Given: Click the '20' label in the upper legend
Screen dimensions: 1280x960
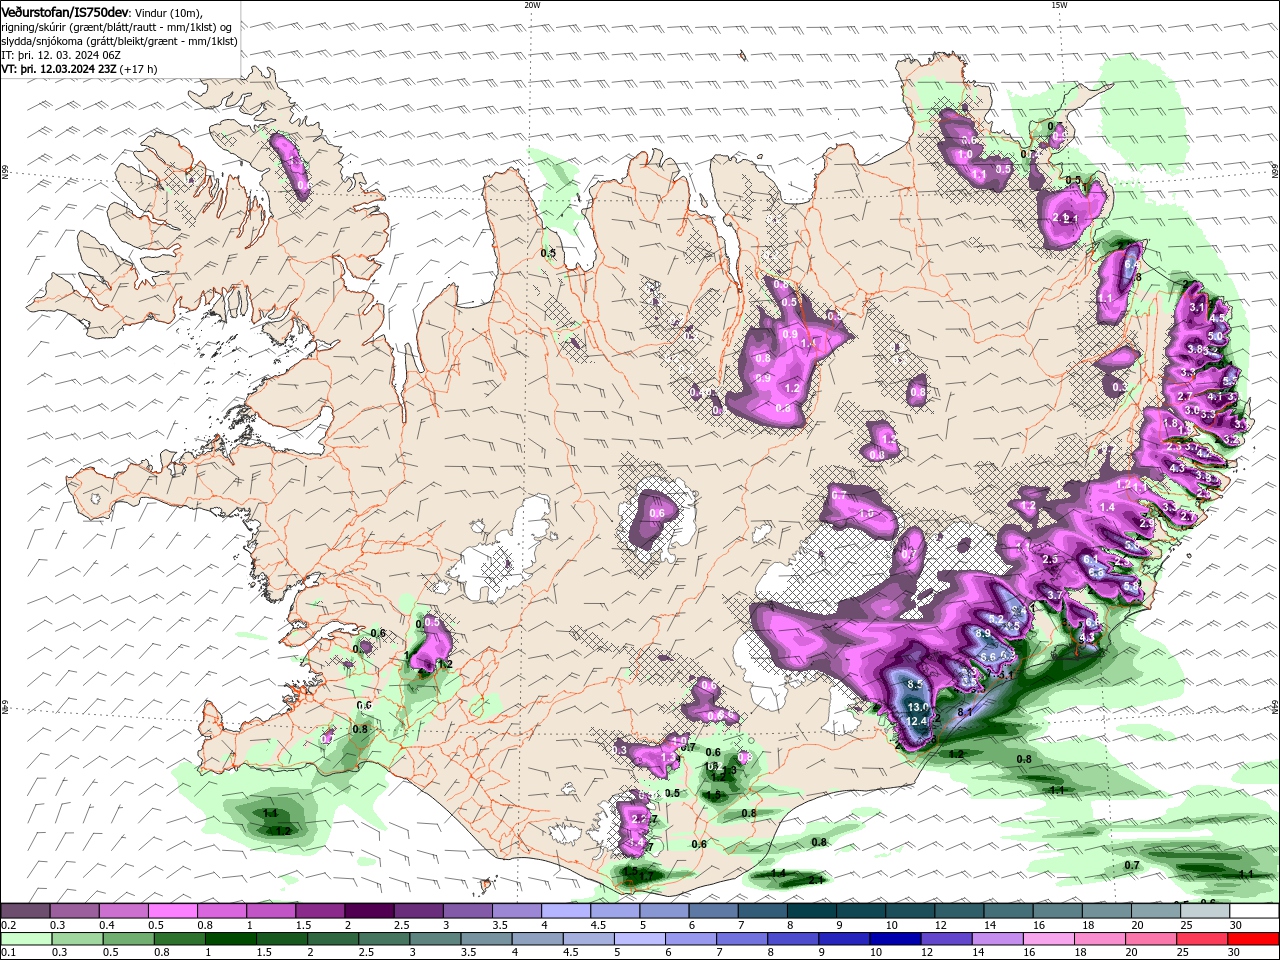Looking at the screenshot, I should click(x=1137, y=924).
